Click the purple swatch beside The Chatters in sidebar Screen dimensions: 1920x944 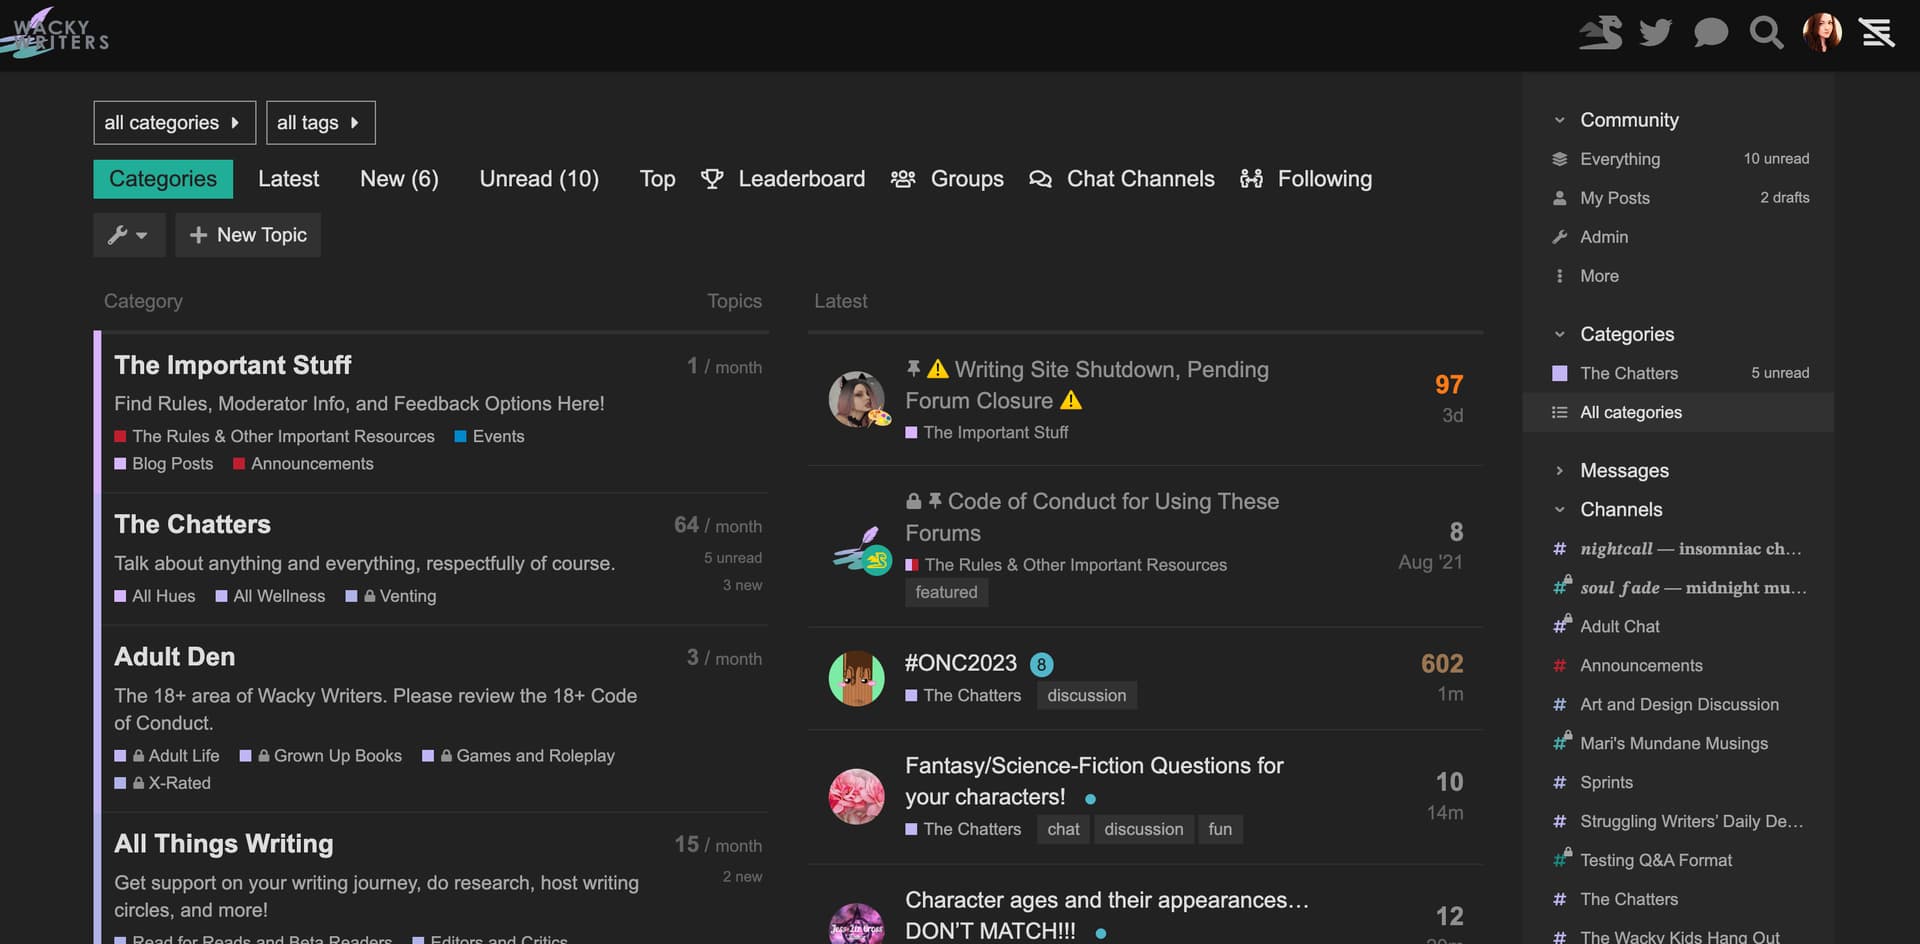click(1559, 373)
